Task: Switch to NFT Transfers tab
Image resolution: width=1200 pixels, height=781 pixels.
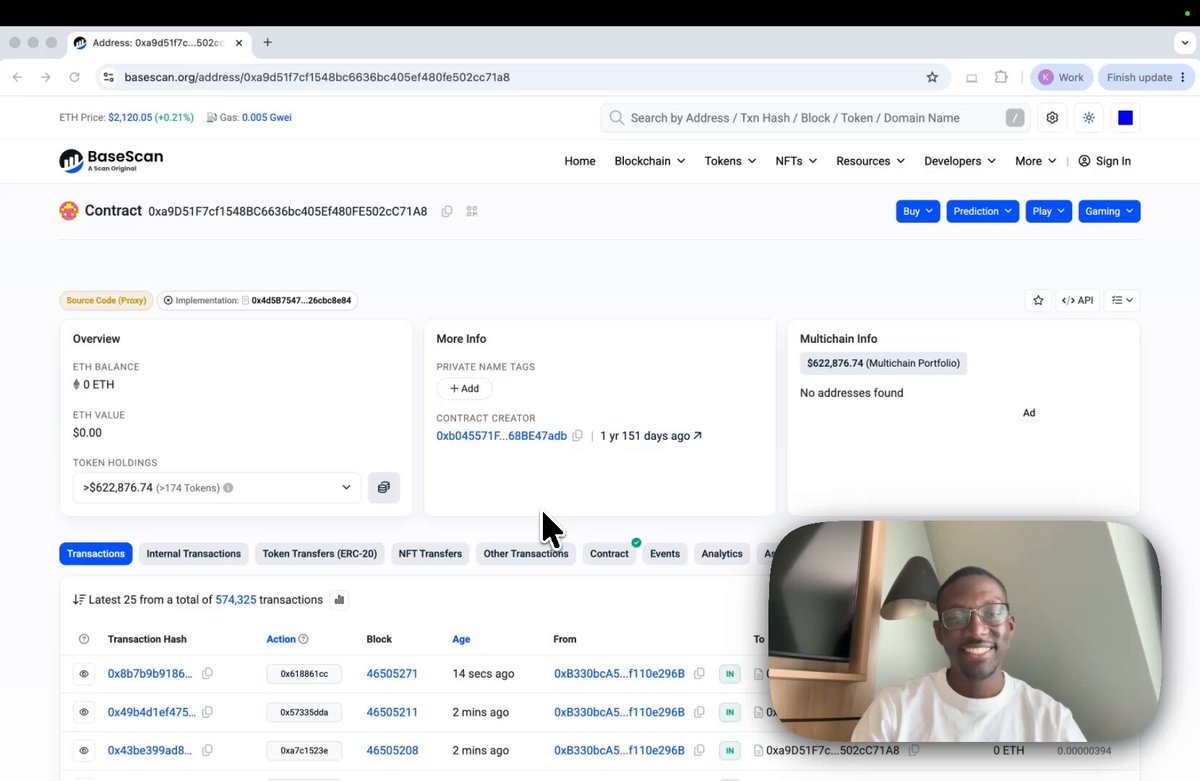Action: (x=430, y=554)
